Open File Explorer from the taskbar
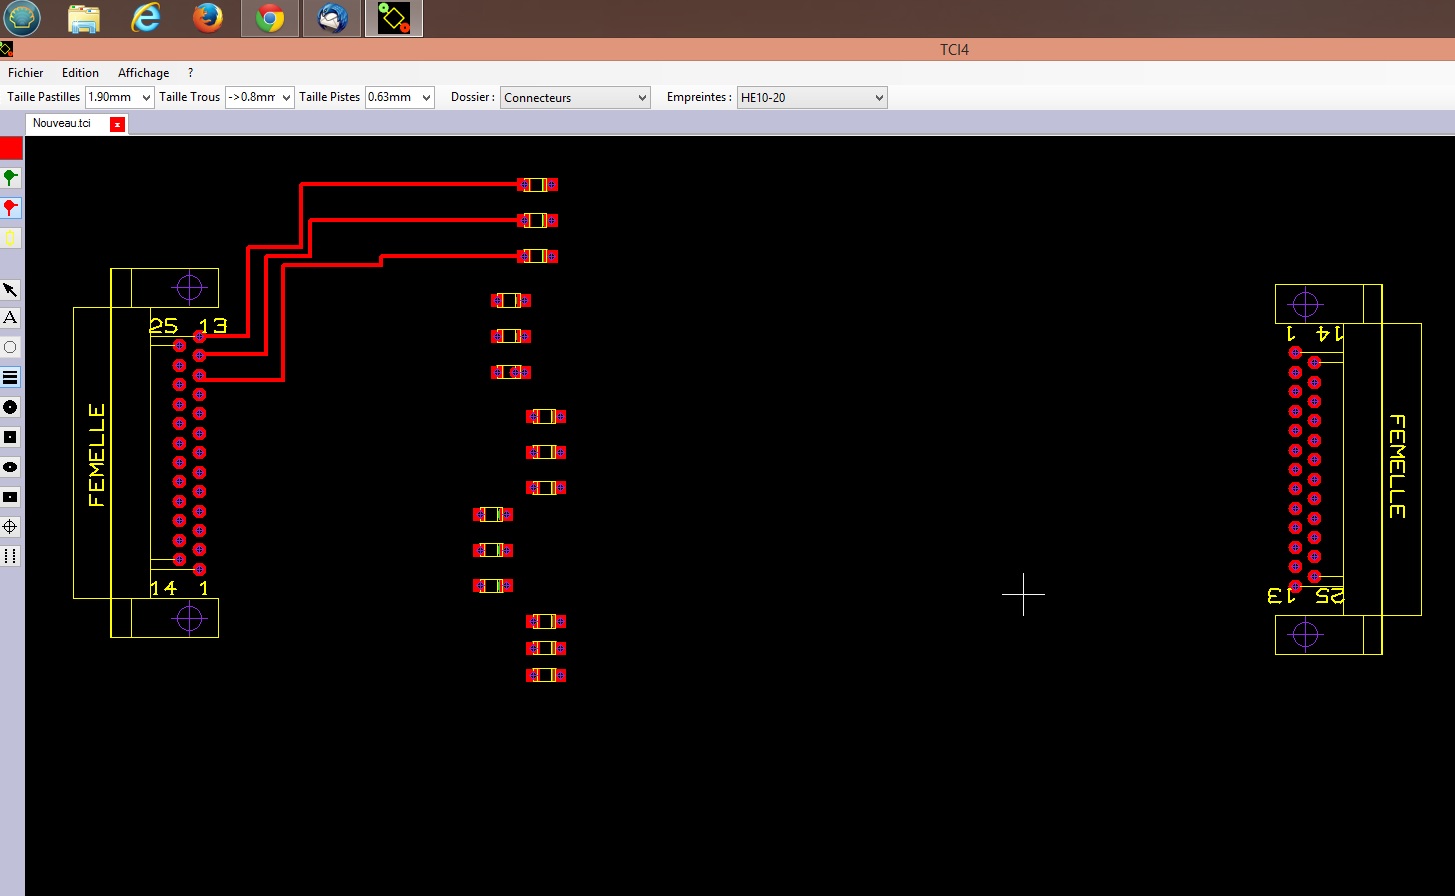 [84, 18]
